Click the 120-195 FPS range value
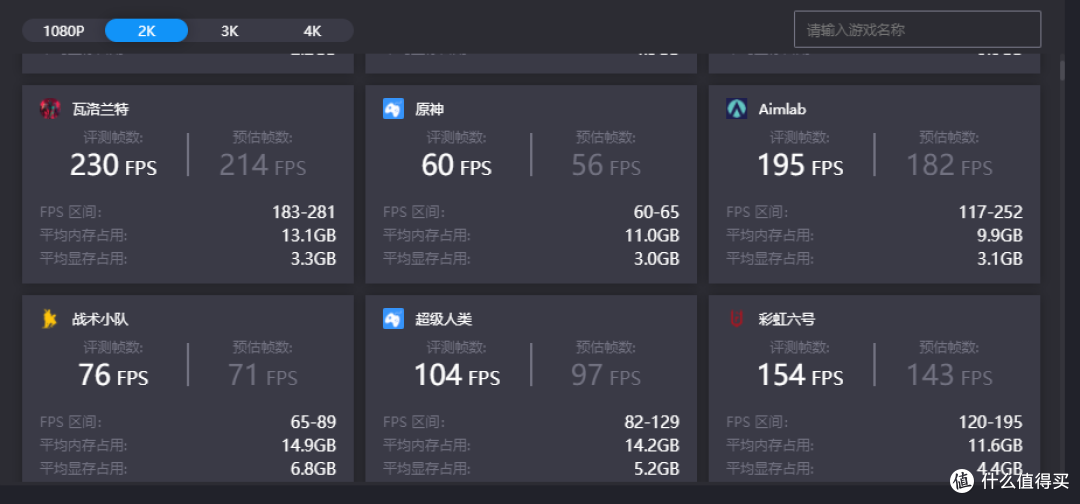Image resolution: width=1080 pixels, height=504 pixels. click(x=990, y=422)
